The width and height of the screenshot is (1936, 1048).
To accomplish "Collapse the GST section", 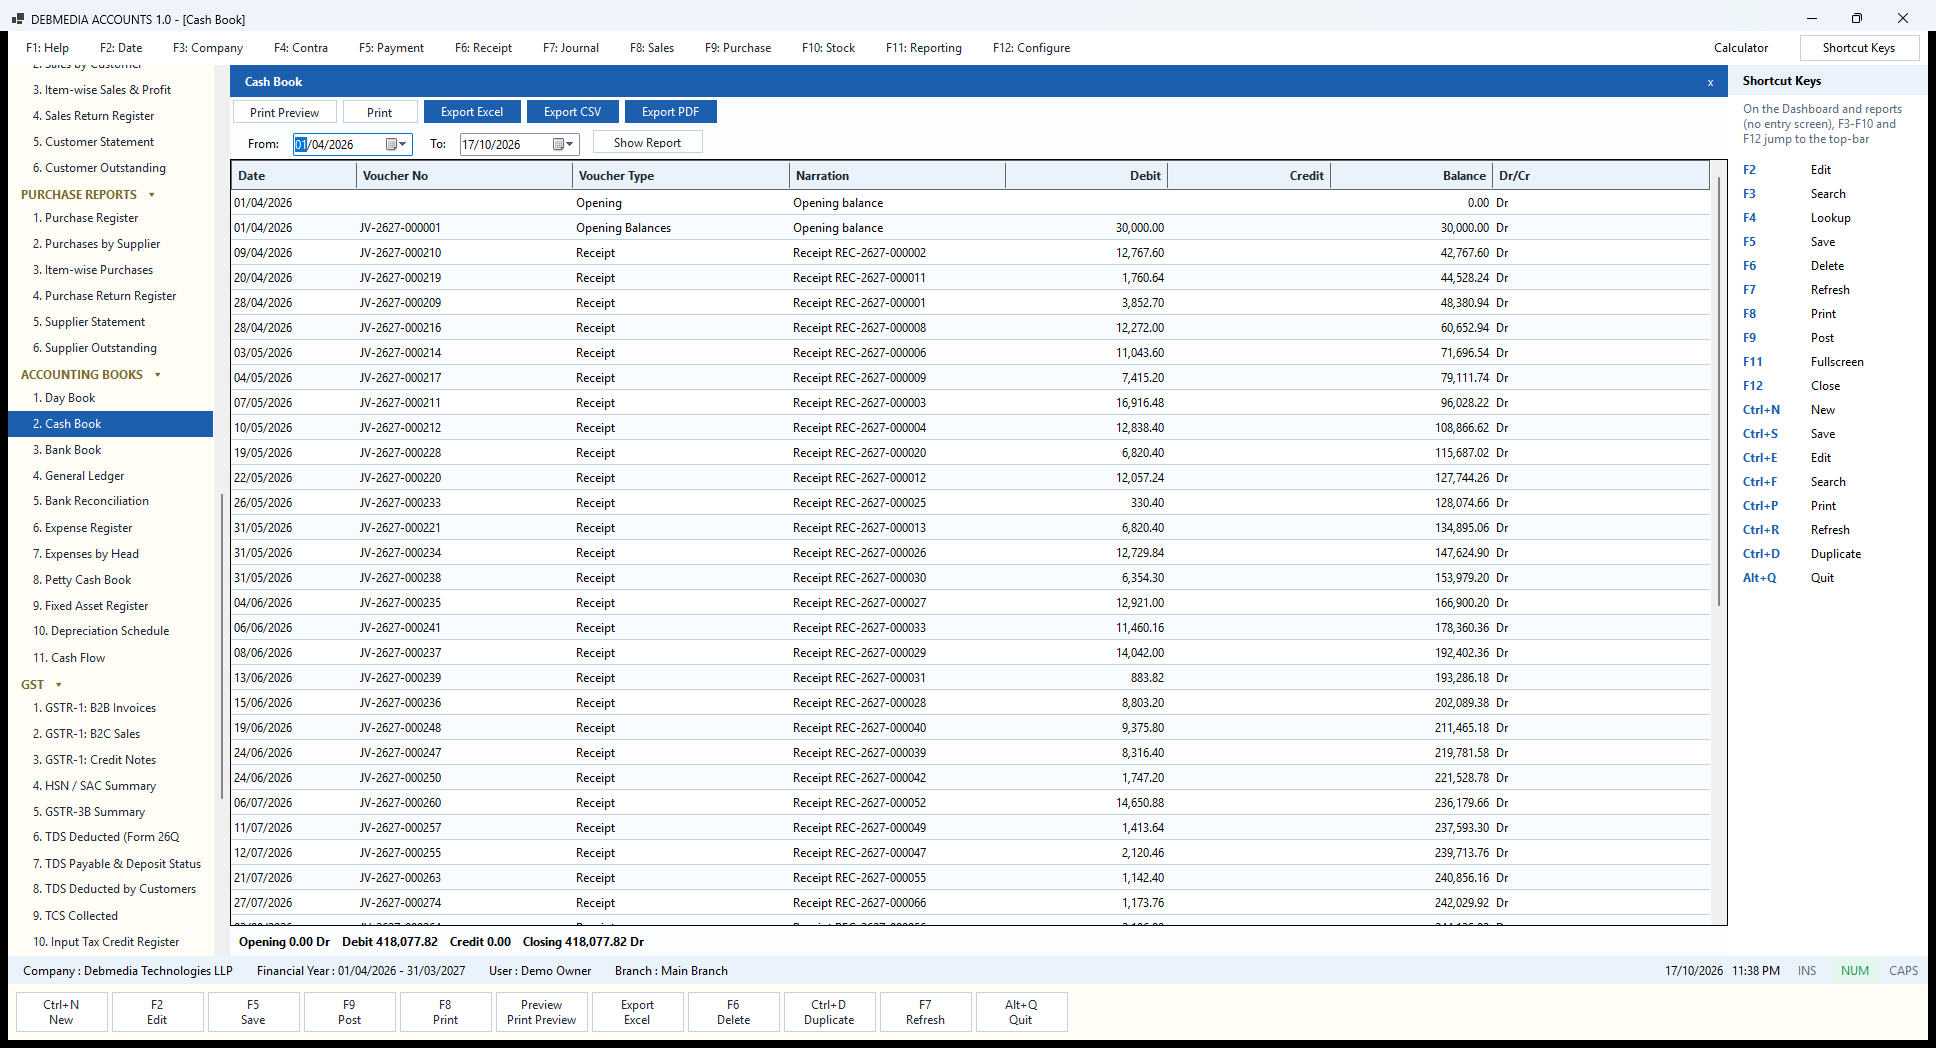I will pos(58,685).
